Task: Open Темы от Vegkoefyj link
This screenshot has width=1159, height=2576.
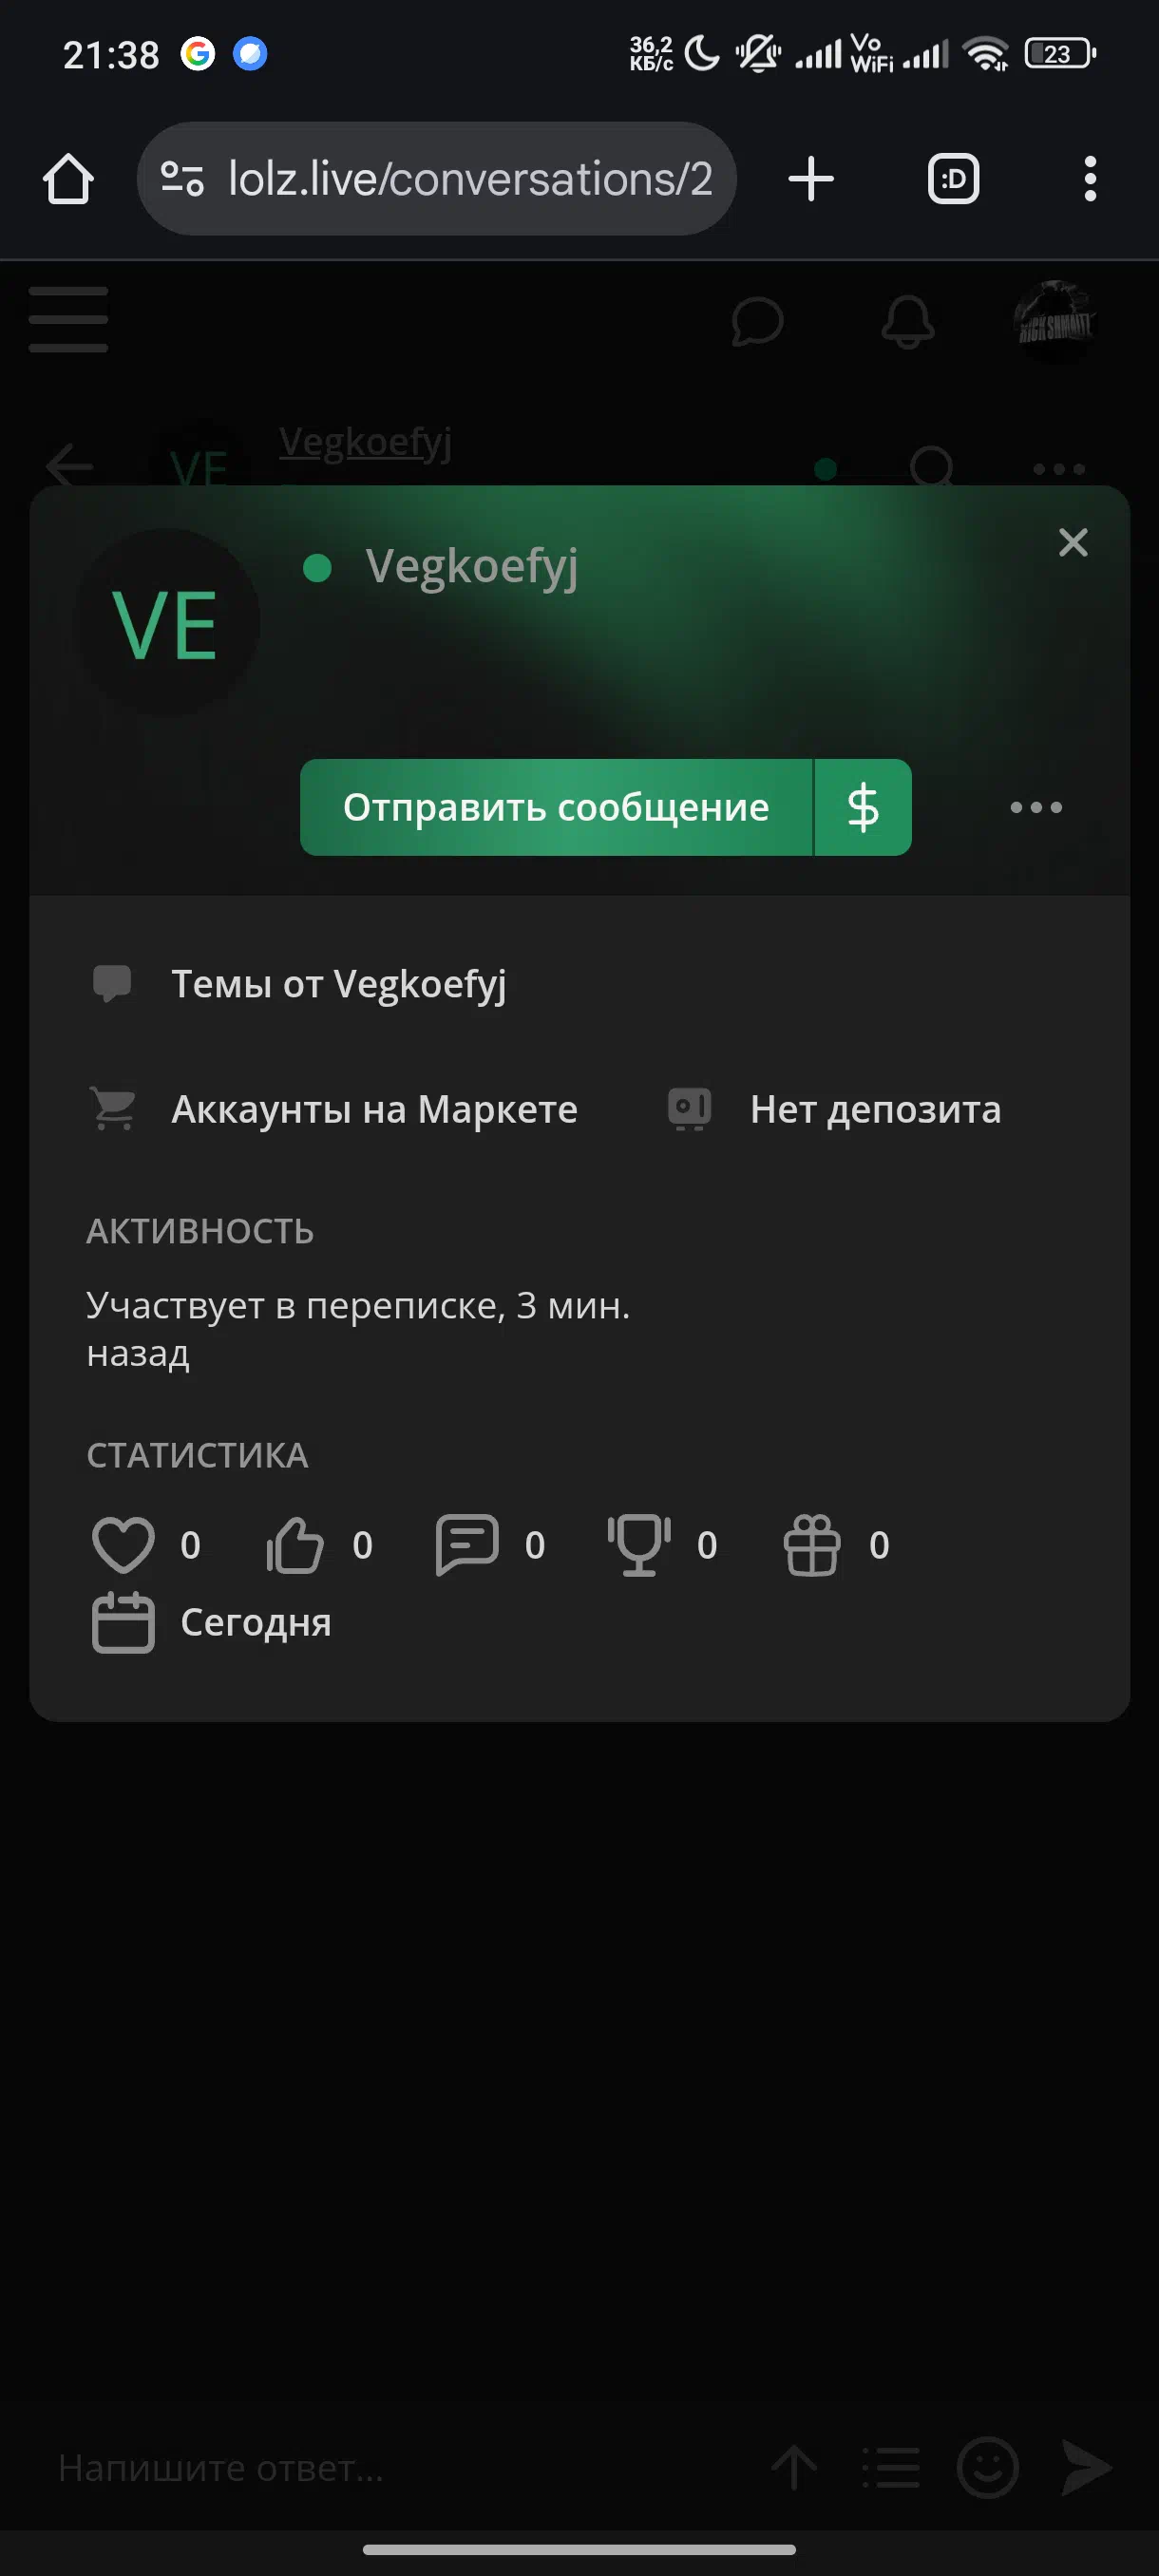Action: 339,984
